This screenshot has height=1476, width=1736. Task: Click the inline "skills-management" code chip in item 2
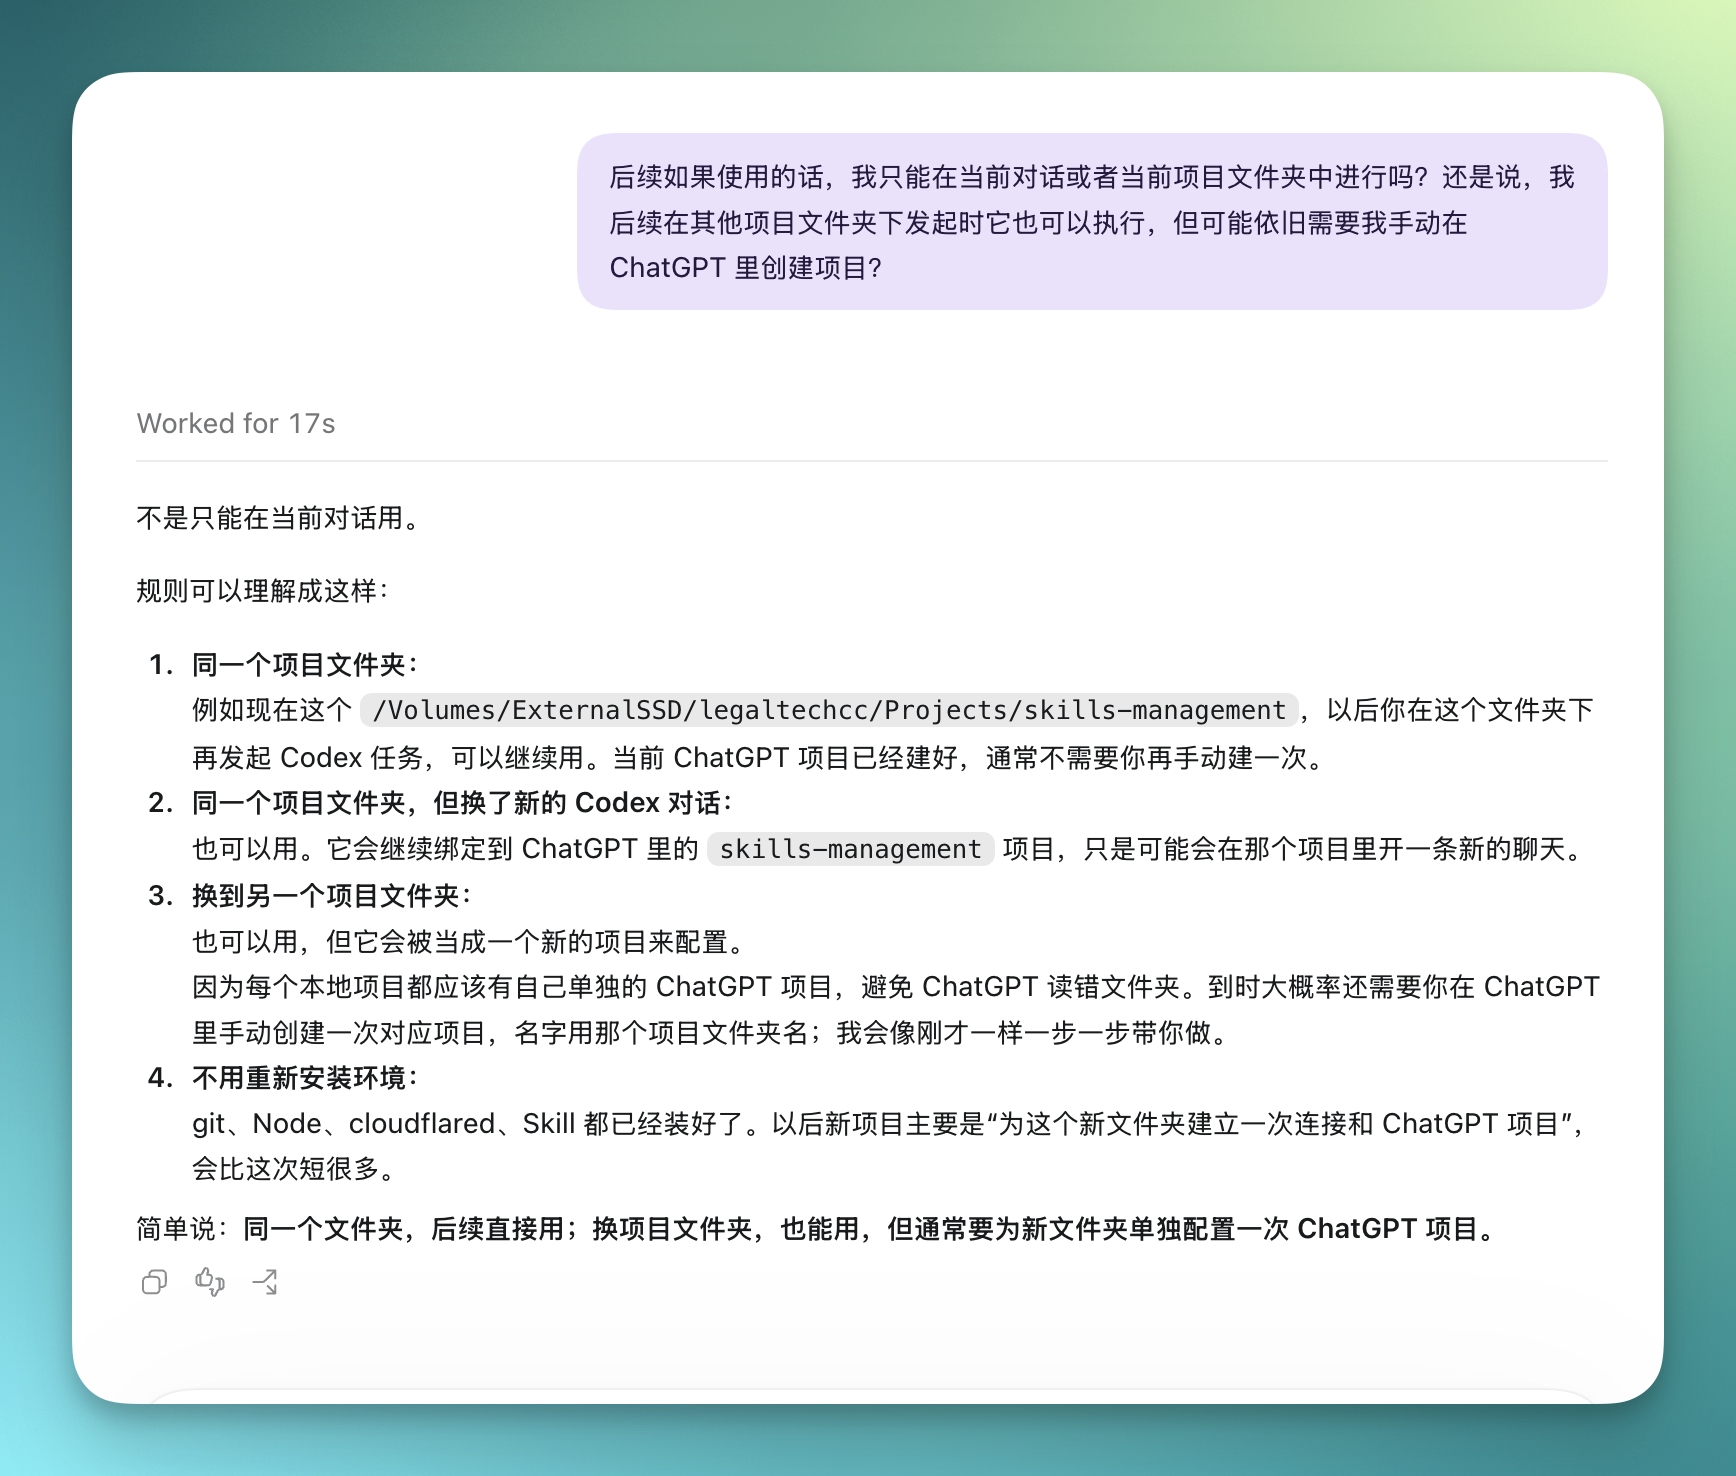point(850,849)
